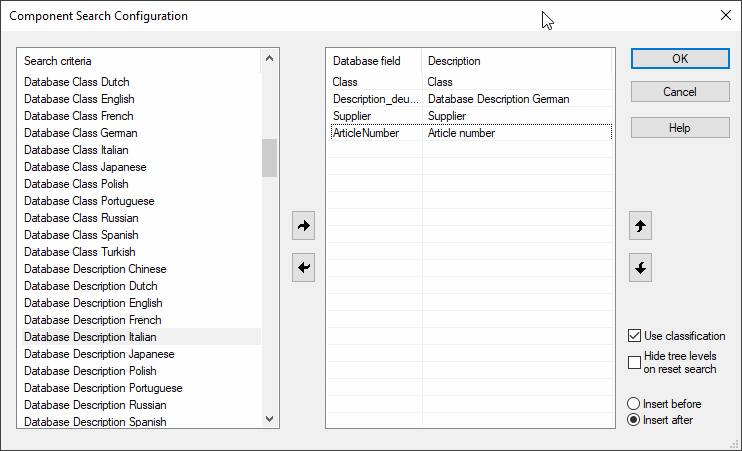Image resolution: width=742 pixels, height=451 pixels.
Task: Open Help for this dialog
Action: click(x=680, y=128)
